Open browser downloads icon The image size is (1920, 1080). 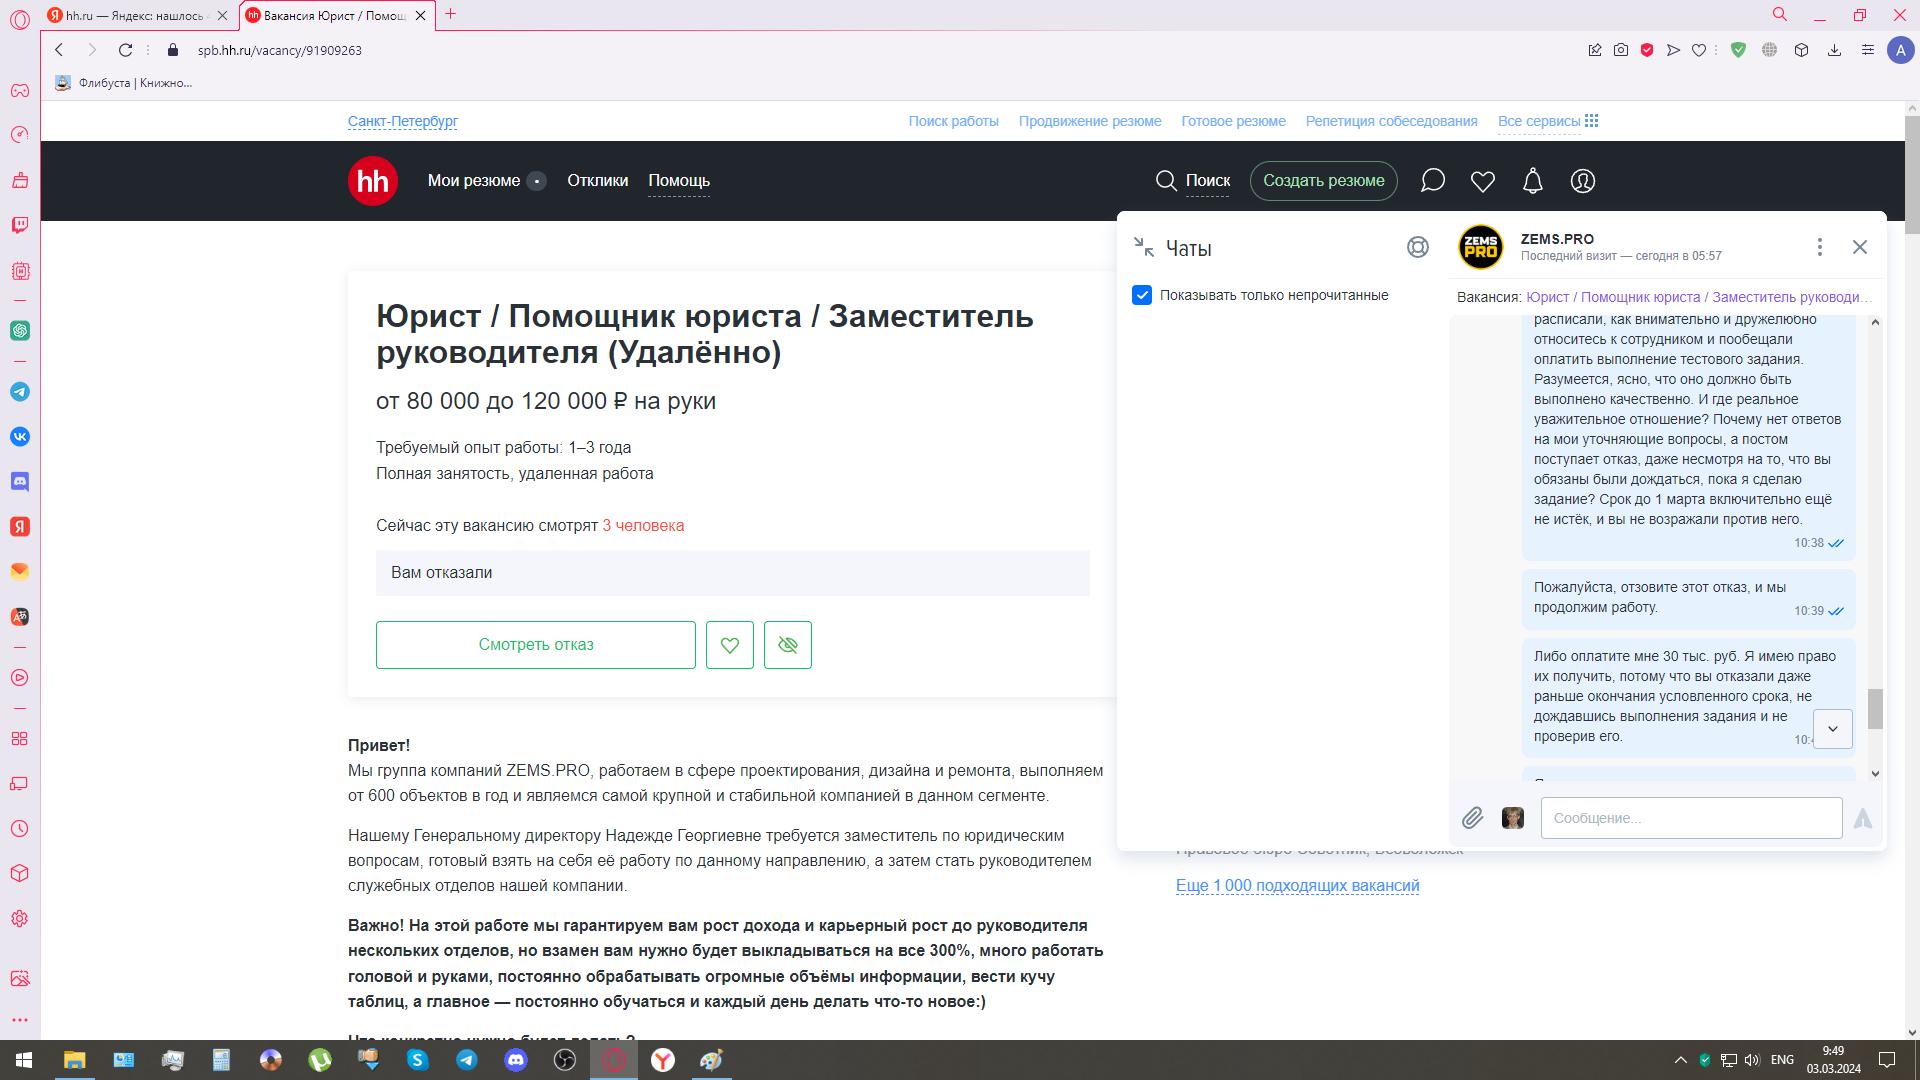point(1834,50)
